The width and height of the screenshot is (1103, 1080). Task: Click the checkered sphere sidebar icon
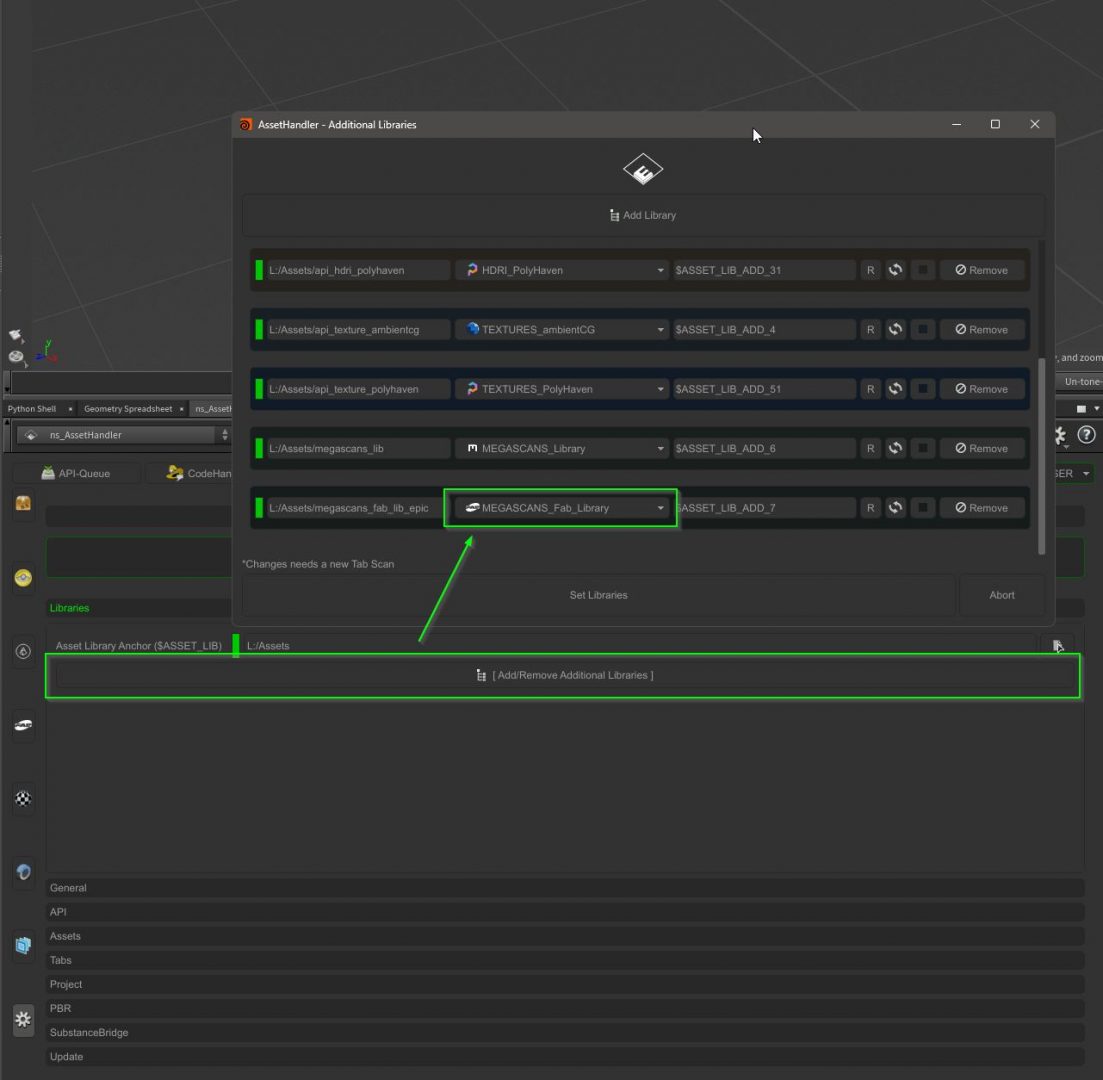(23, 799)
